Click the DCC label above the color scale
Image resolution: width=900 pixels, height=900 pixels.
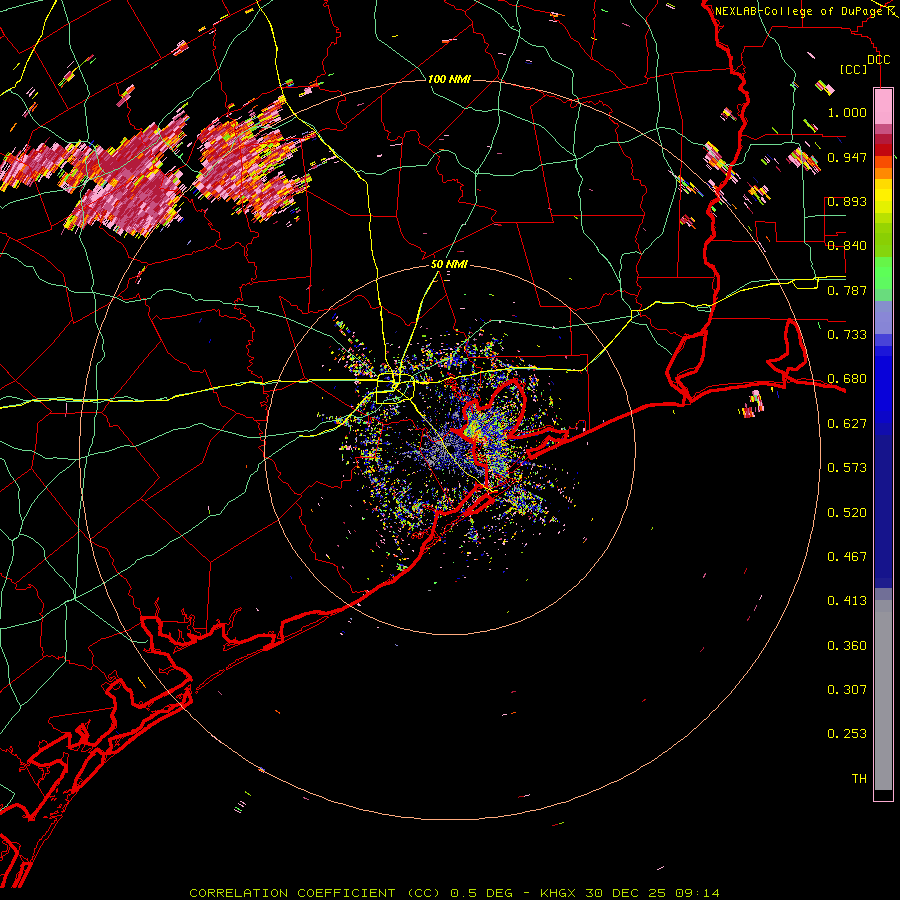coord(878,60)
